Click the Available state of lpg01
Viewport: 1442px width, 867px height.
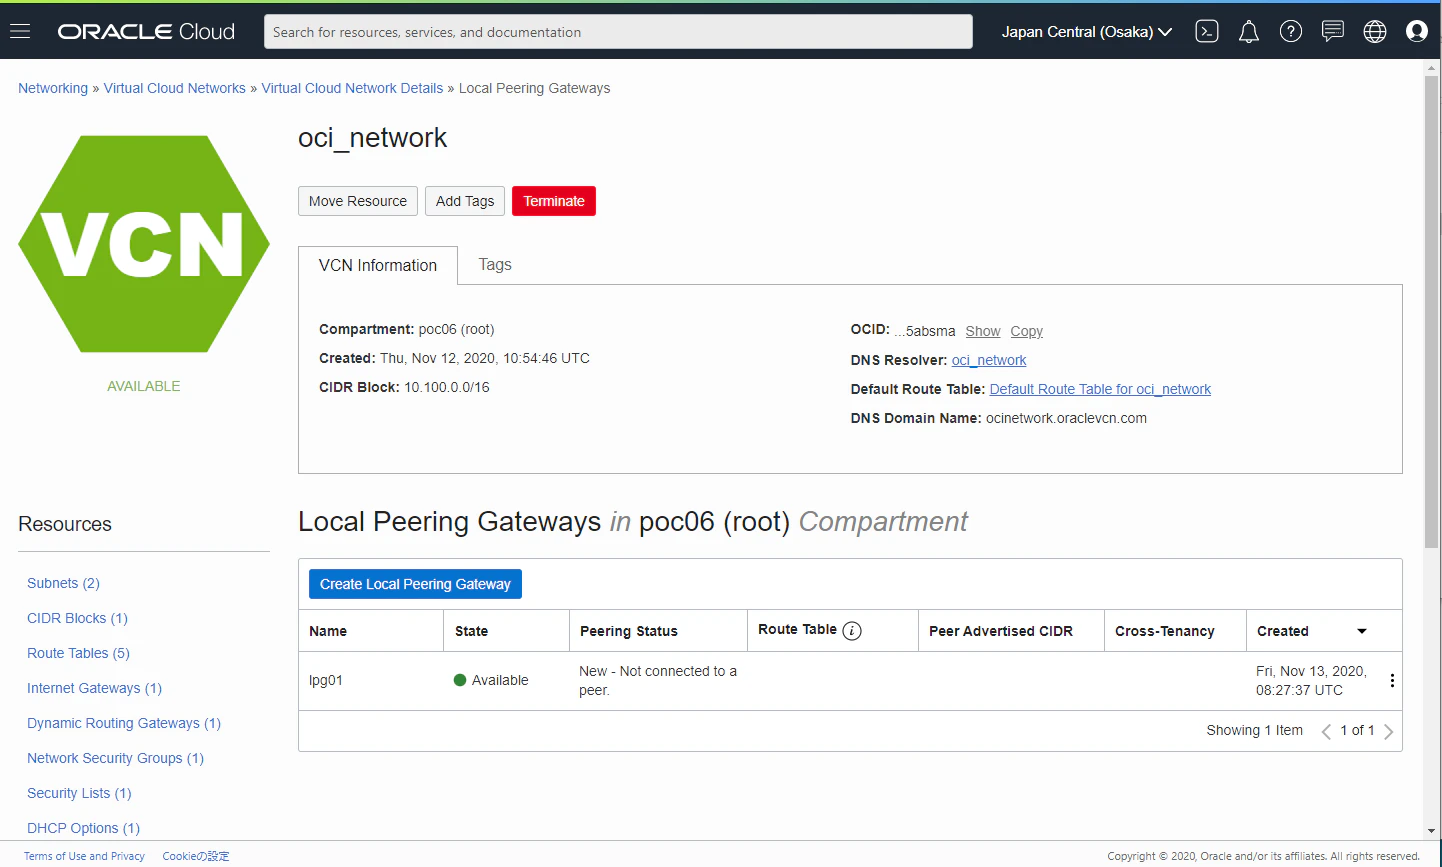(491, 680)
